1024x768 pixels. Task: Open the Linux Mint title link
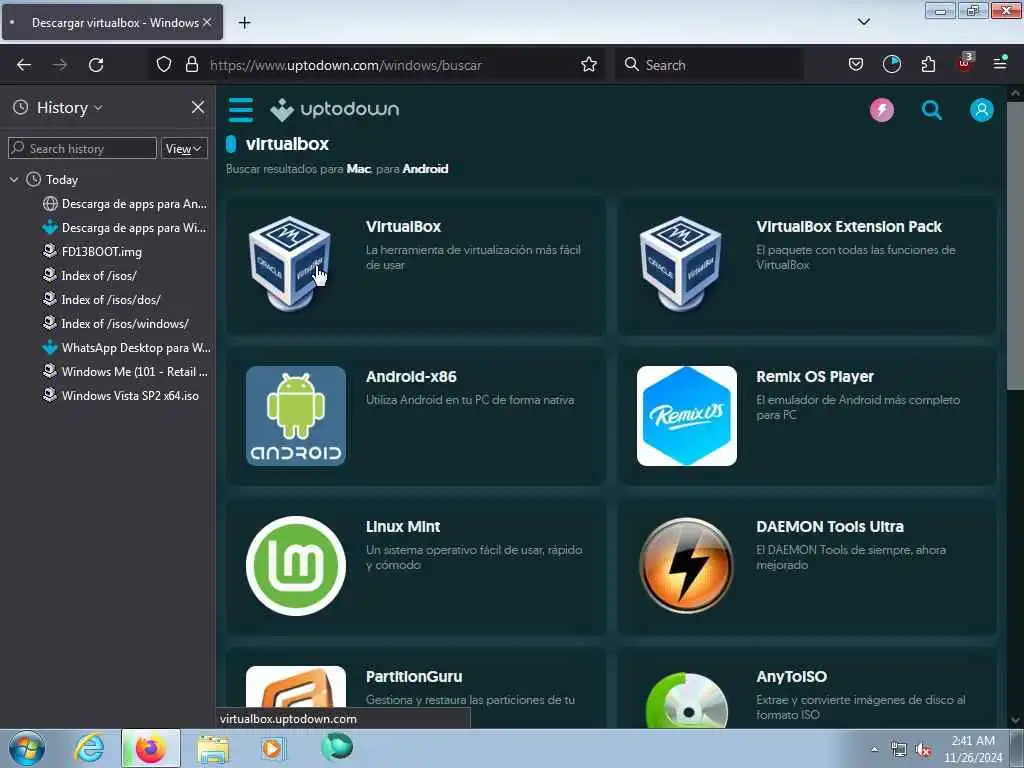pyautogui.click(x=403, y=526)
